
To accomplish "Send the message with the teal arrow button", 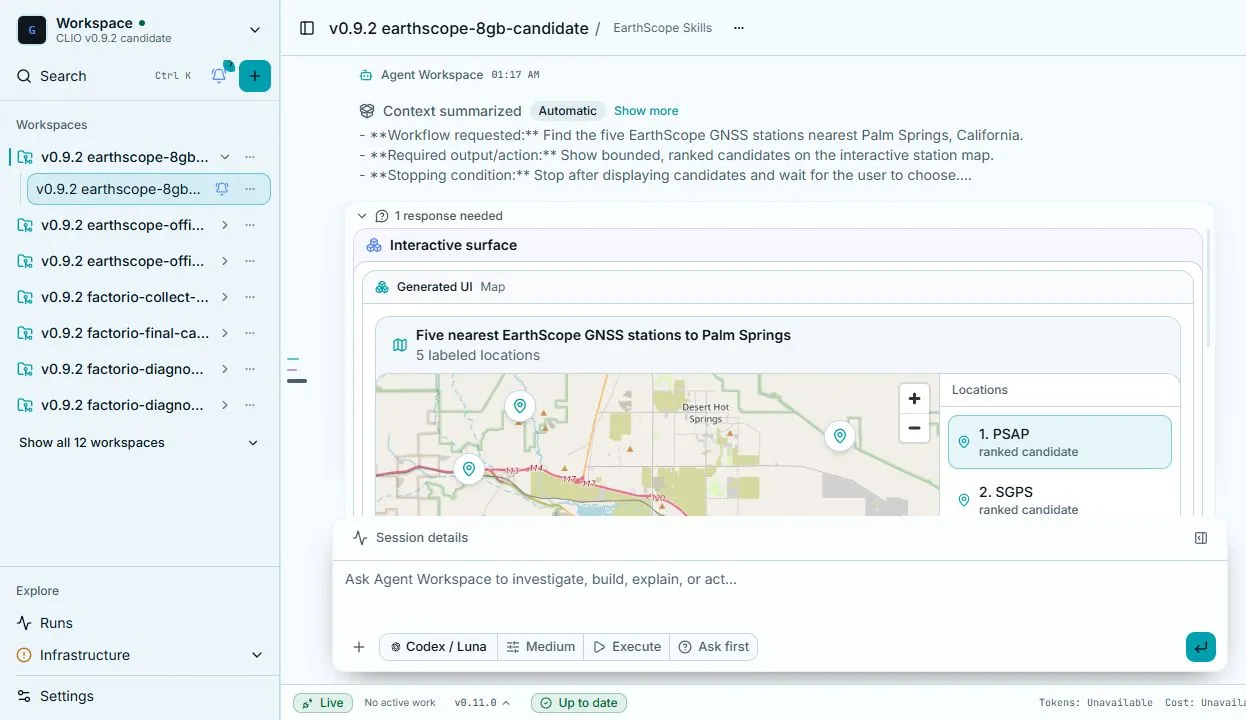I will [1201, 647].
